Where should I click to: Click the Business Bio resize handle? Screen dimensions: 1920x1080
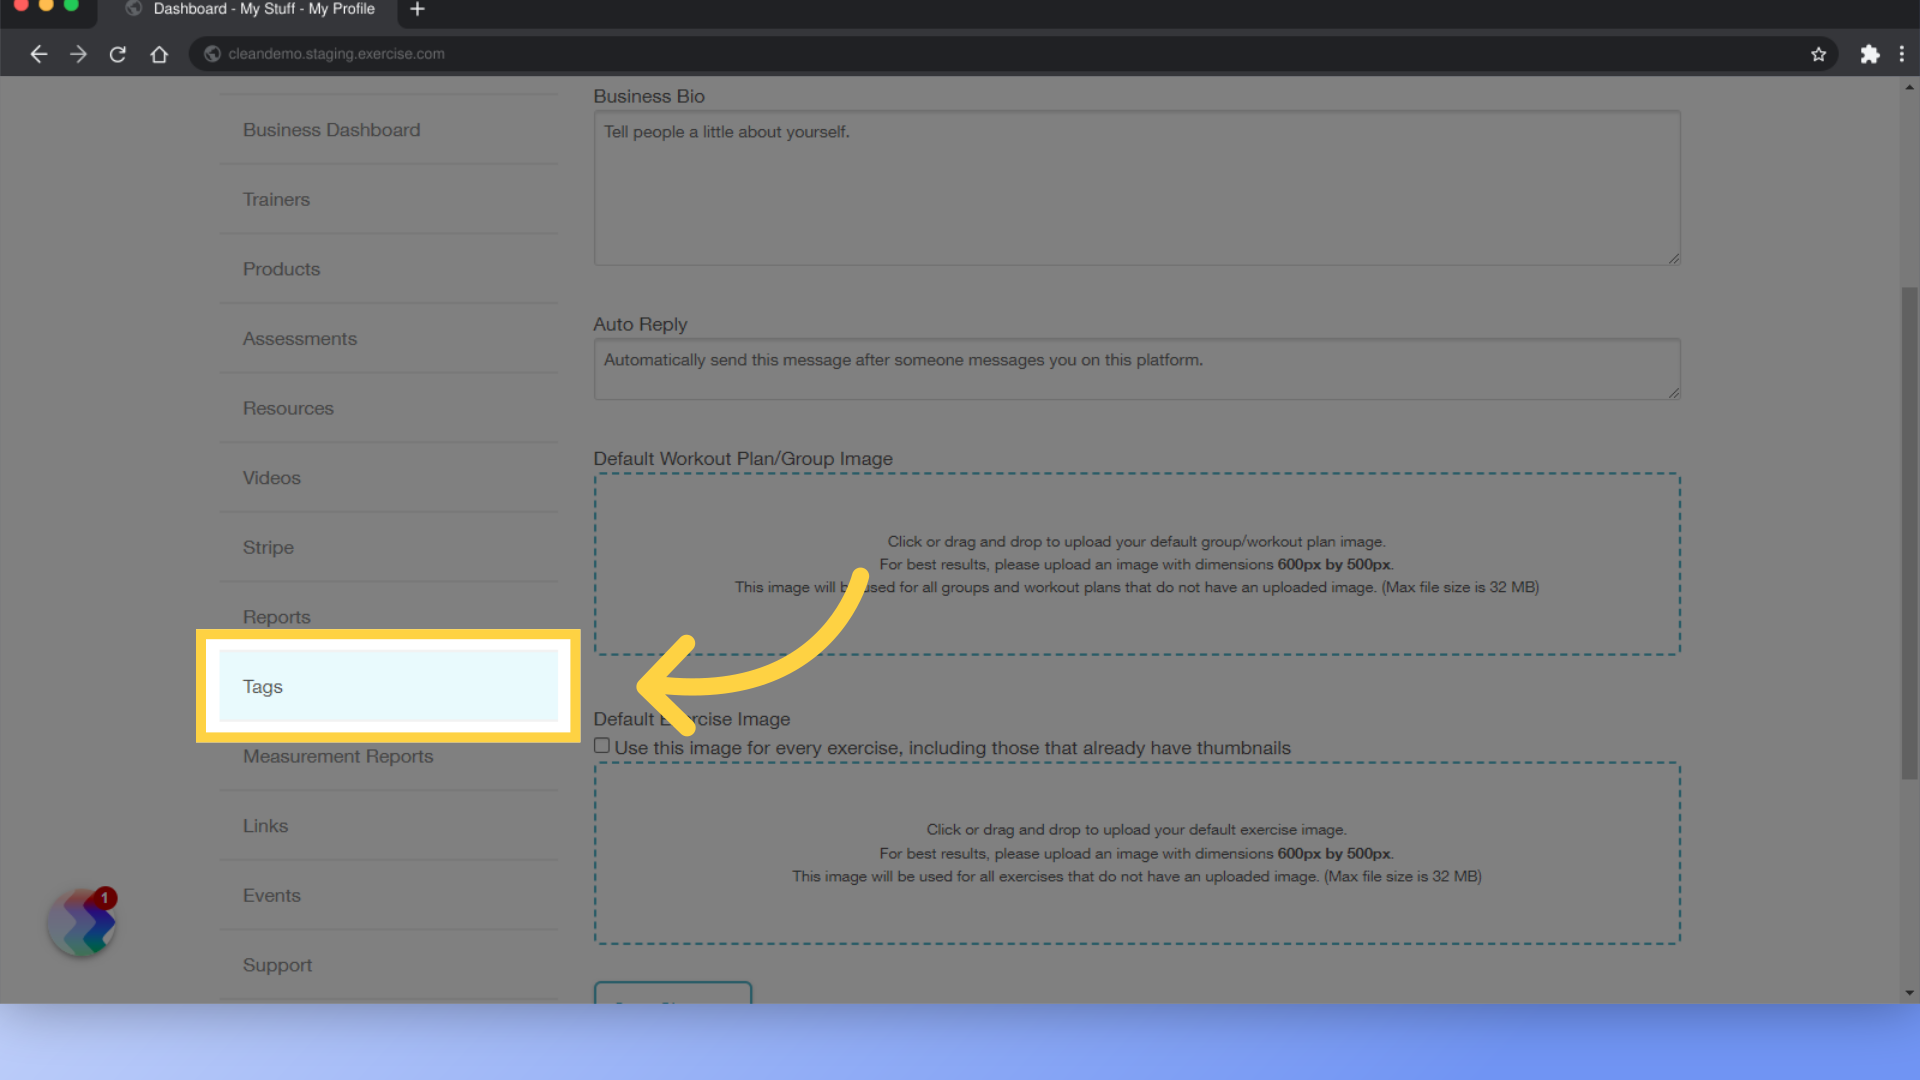pos(1673,258)
